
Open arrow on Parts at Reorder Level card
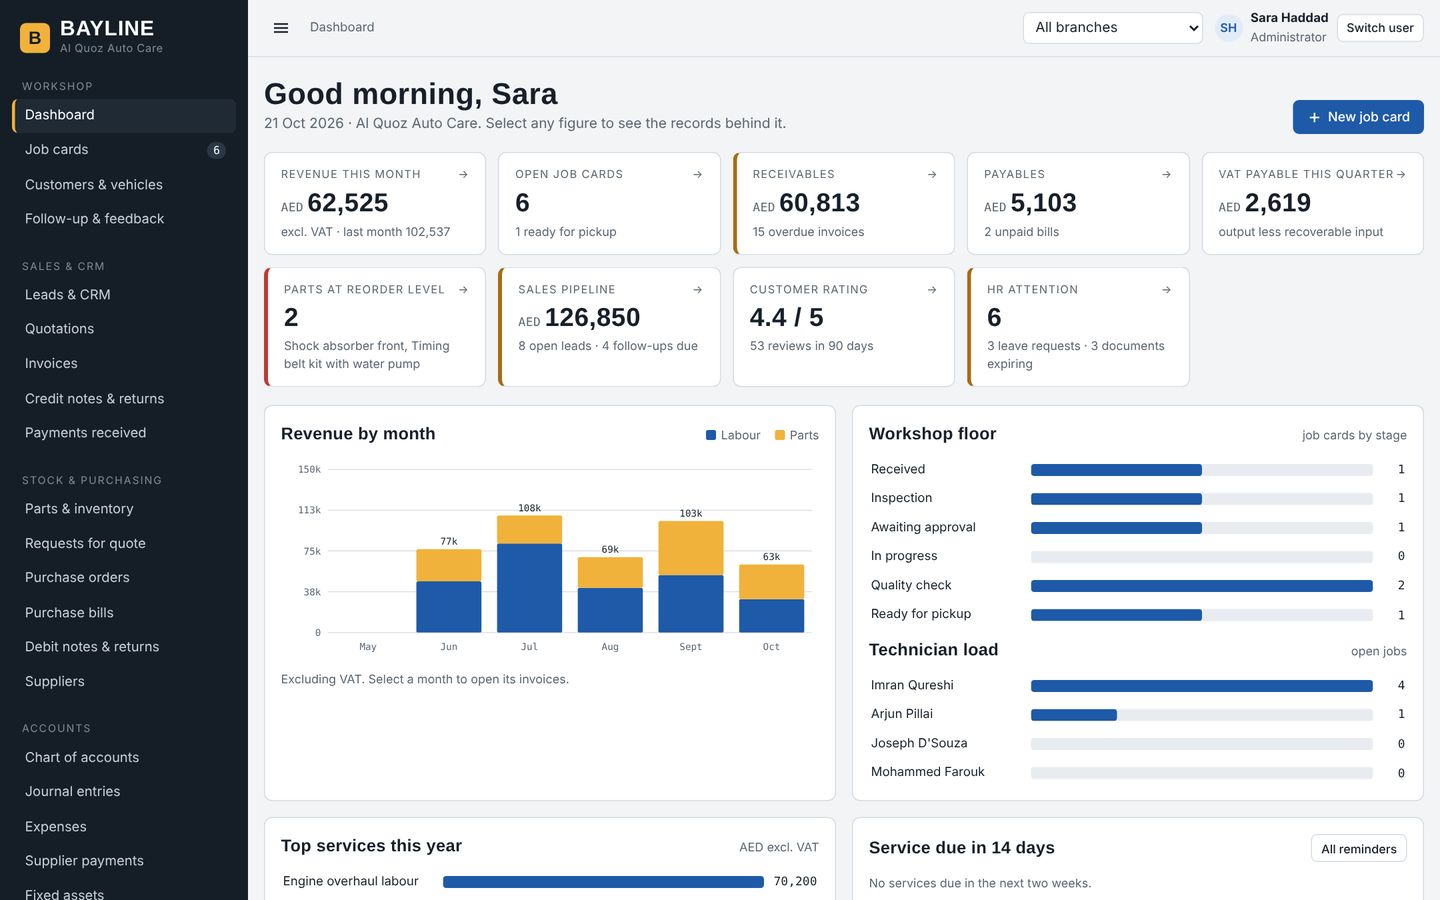[463, 290]
